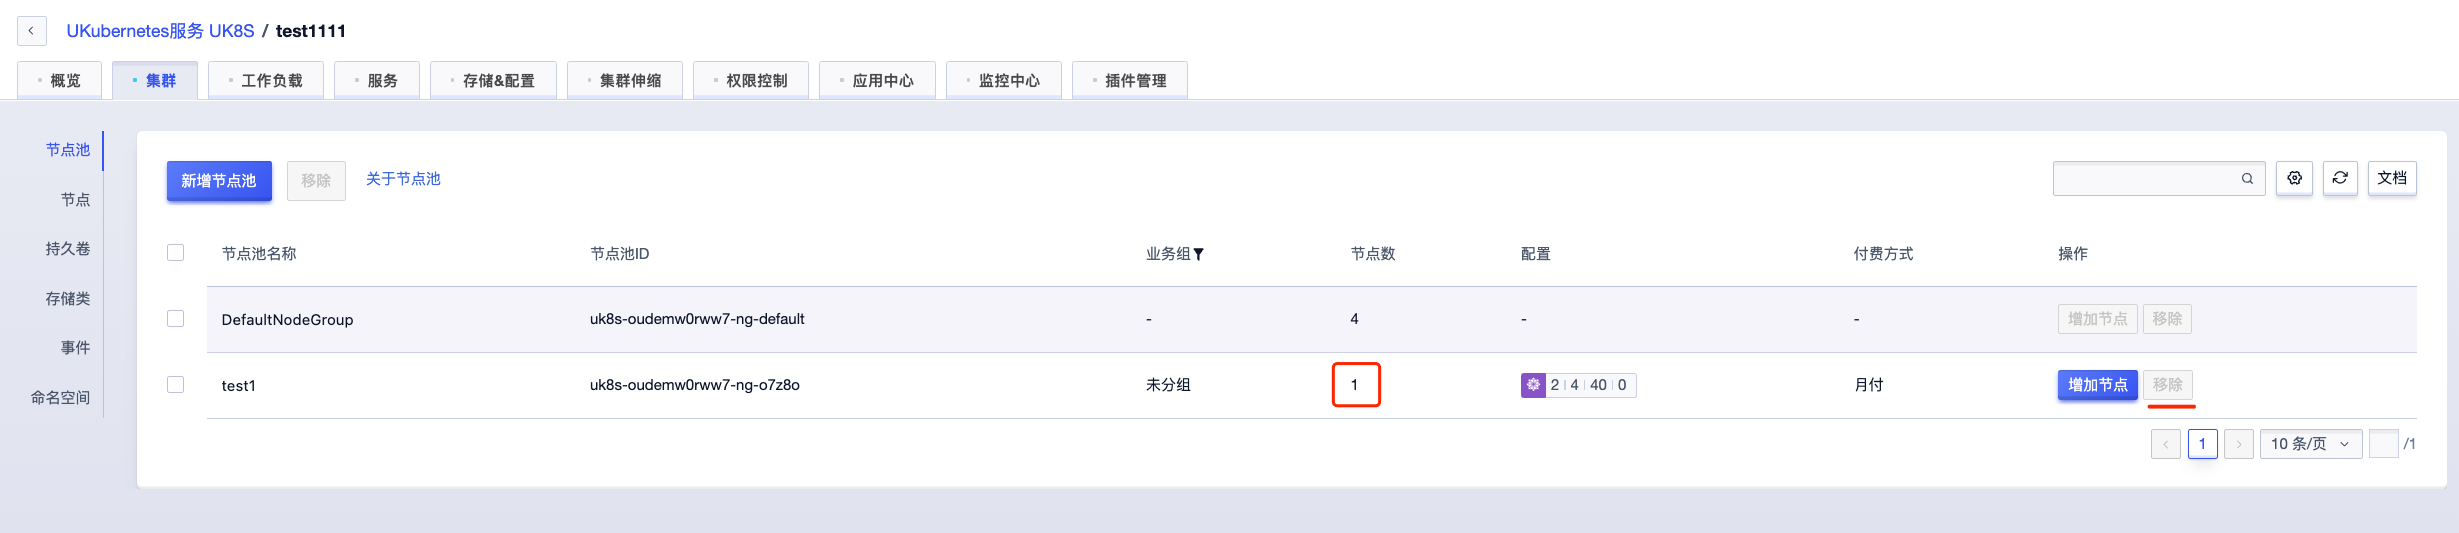Switch to the 工作负载 tab
The width and height of the screenshot is (2459, 533).
[266, 81]
